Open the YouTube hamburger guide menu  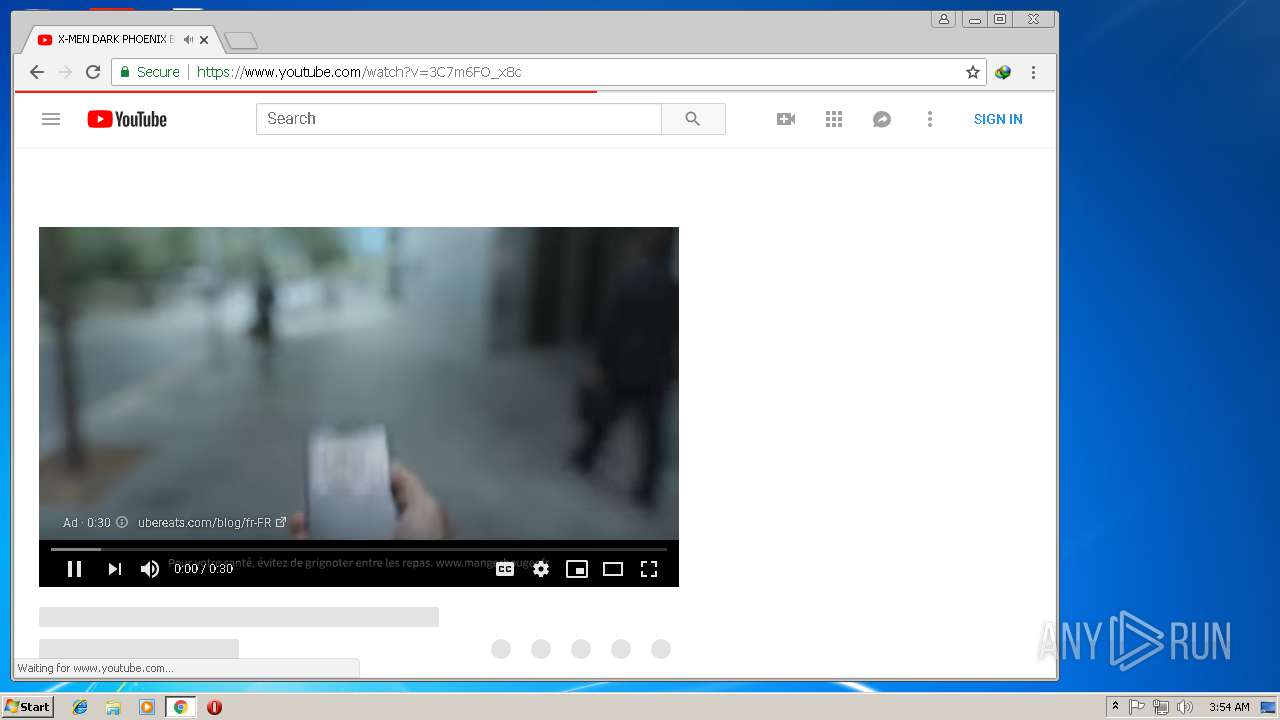(x=51, y=119)
